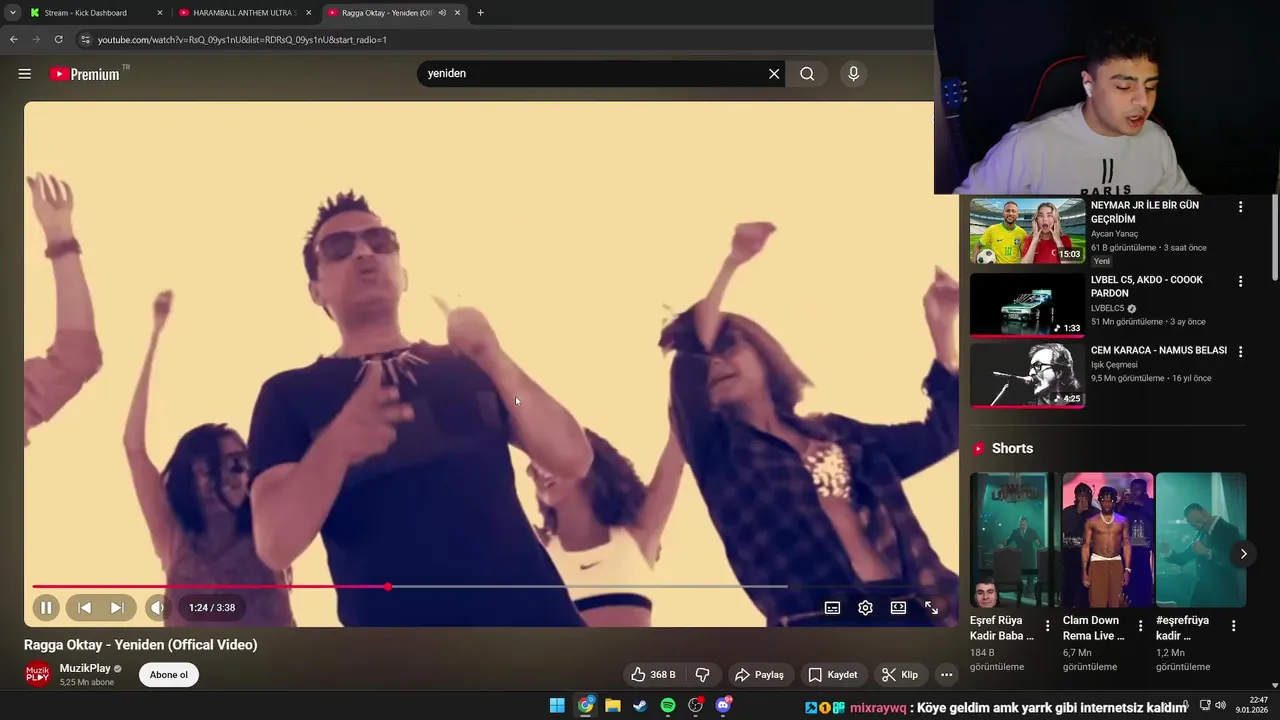Screen dimensions: 1280x720
Task: Click the video progress bar scrubber
Action: 388,587
